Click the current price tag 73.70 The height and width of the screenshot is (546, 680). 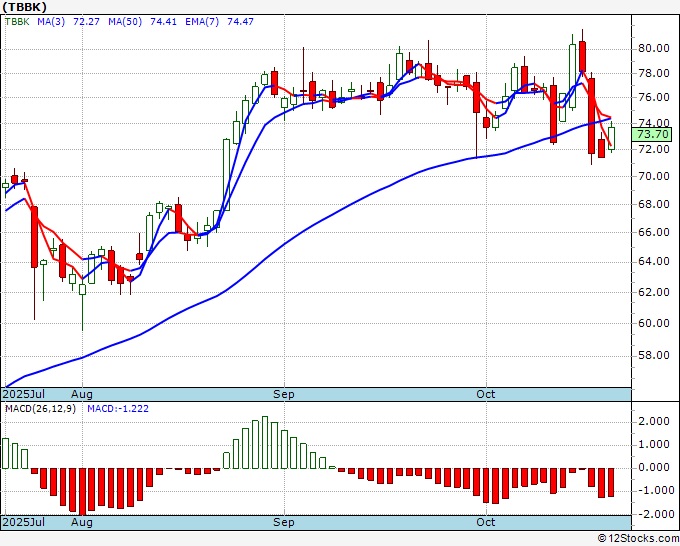coord(652,134)
